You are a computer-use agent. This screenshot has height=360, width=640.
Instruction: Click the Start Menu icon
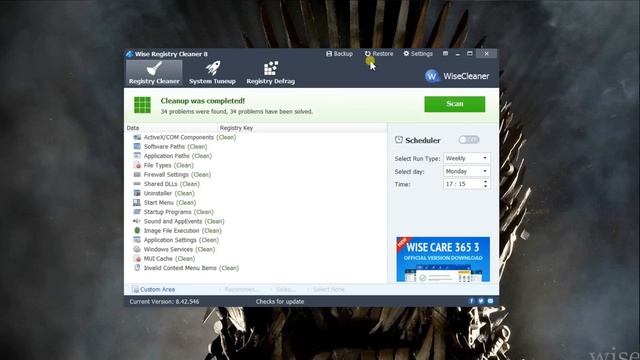(137, 203)
